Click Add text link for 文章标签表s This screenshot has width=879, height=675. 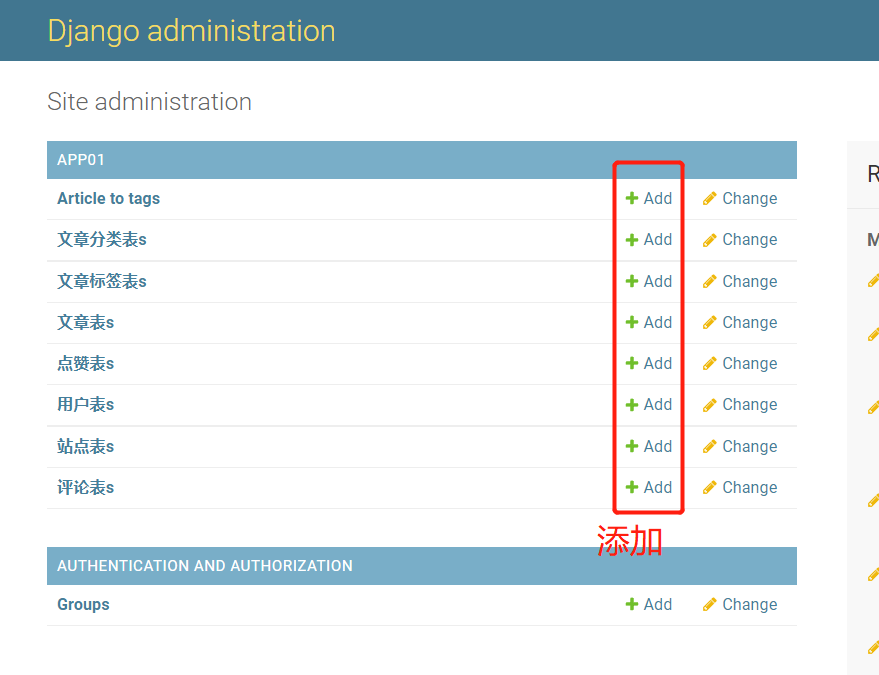point(658,281)
